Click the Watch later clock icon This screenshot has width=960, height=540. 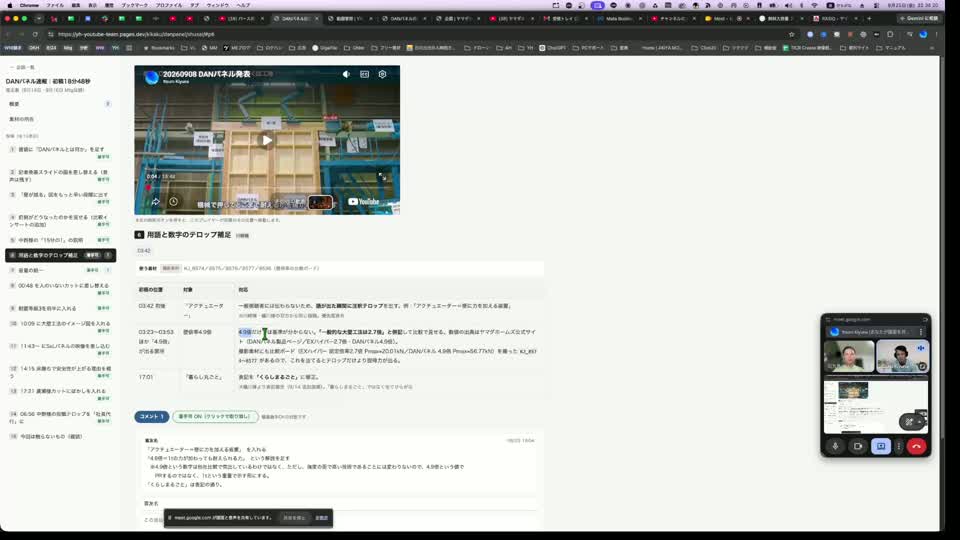[173, 201]
